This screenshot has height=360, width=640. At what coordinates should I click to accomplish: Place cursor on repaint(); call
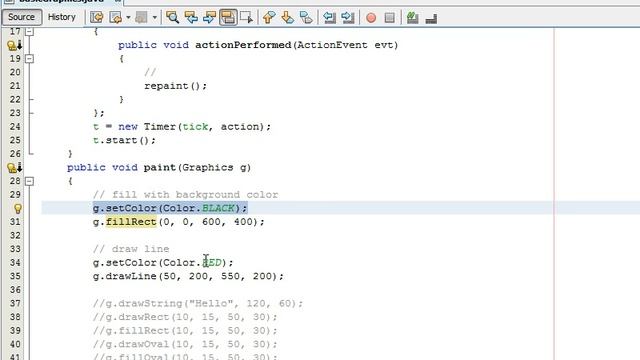(x=176, y=86)
